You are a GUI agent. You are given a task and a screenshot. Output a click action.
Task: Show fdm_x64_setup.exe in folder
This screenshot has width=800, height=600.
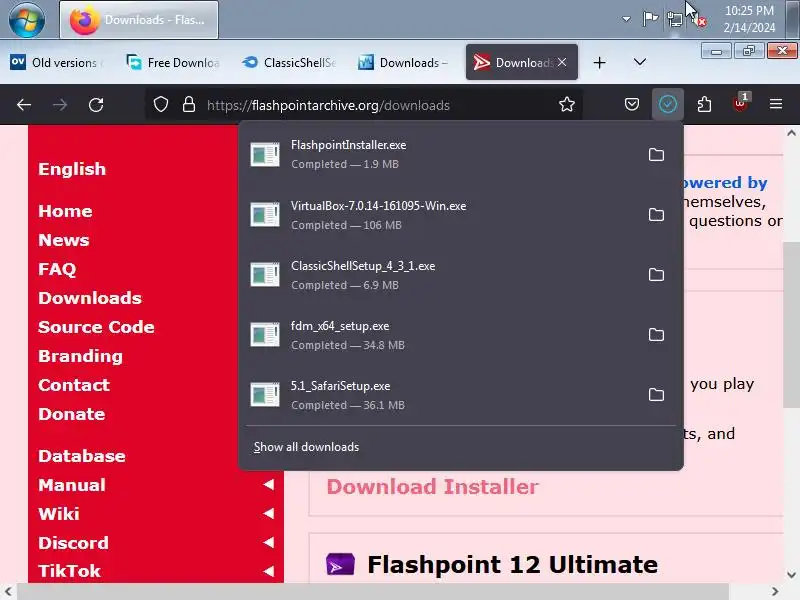tap(656, 335)
